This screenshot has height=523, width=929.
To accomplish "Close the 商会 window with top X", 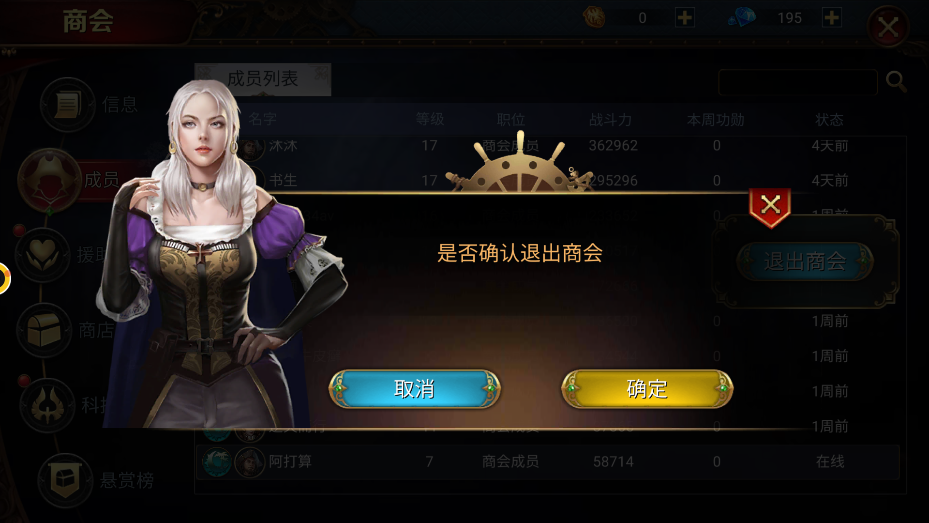I will coord(888,27).
